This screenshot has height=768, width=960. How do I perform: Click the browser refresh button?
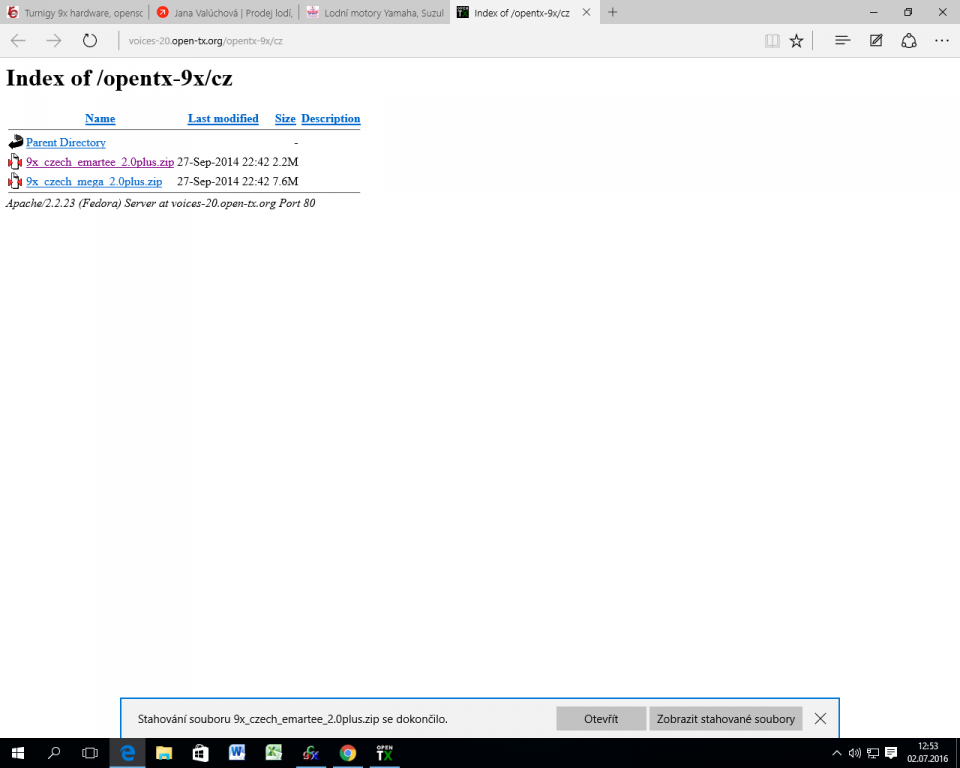point(90,41)
